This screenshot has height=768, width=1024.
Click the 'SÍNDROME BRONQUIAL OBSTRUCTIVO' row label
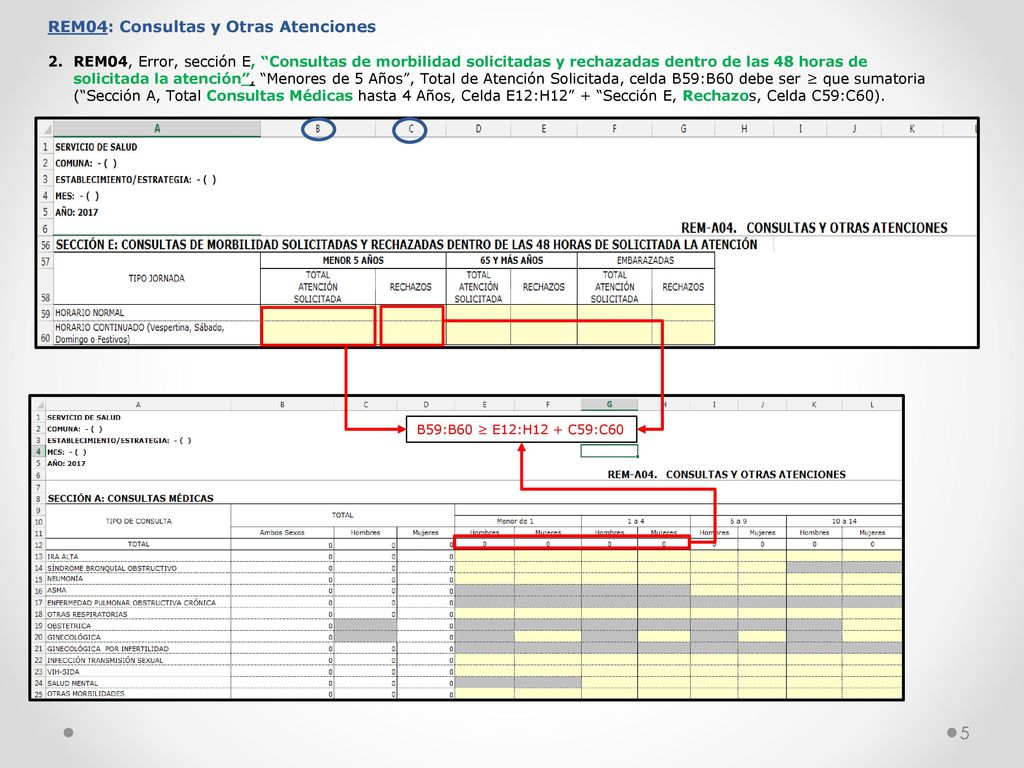point(112,568)
